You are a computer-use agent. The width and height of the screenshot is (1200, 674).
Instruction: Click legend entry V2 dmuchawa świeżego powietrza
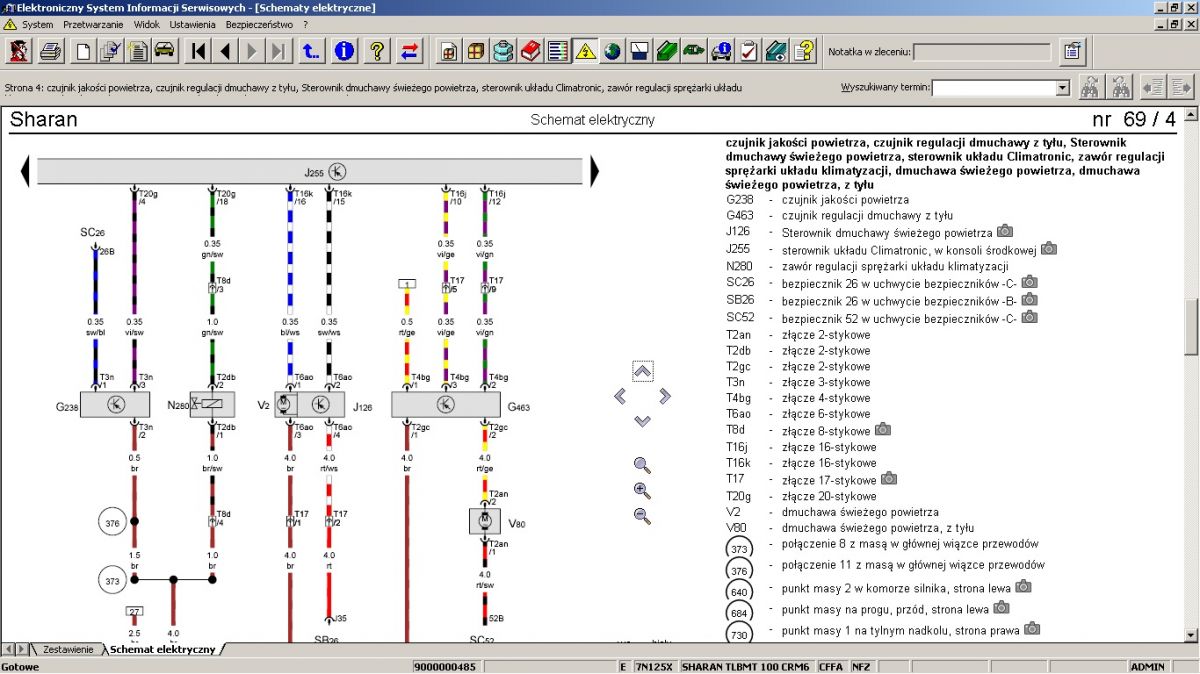pyautogui.click(x=832, y=512)
